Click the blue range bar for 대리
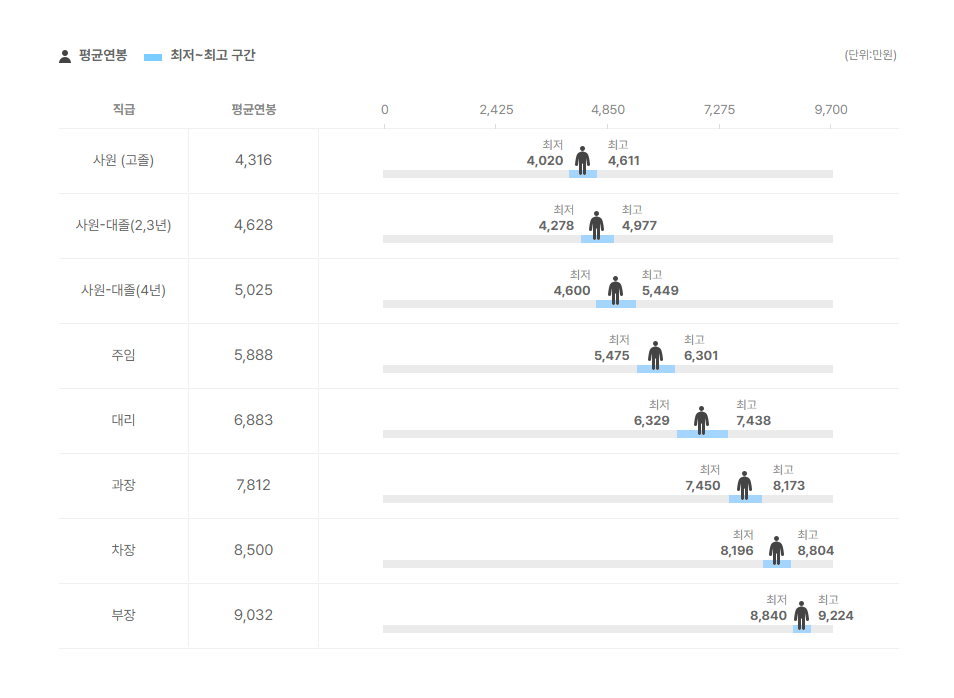 coord(702,434)
